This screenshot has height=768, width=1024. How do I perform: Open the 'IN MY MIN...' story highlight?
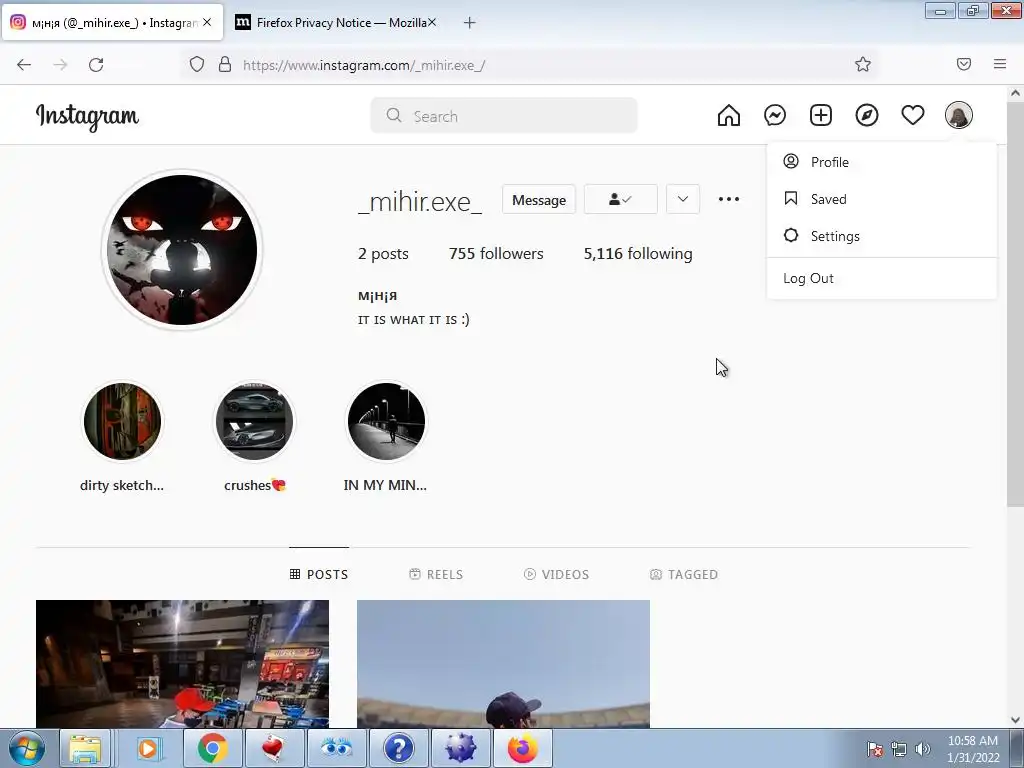coord(387,422)
